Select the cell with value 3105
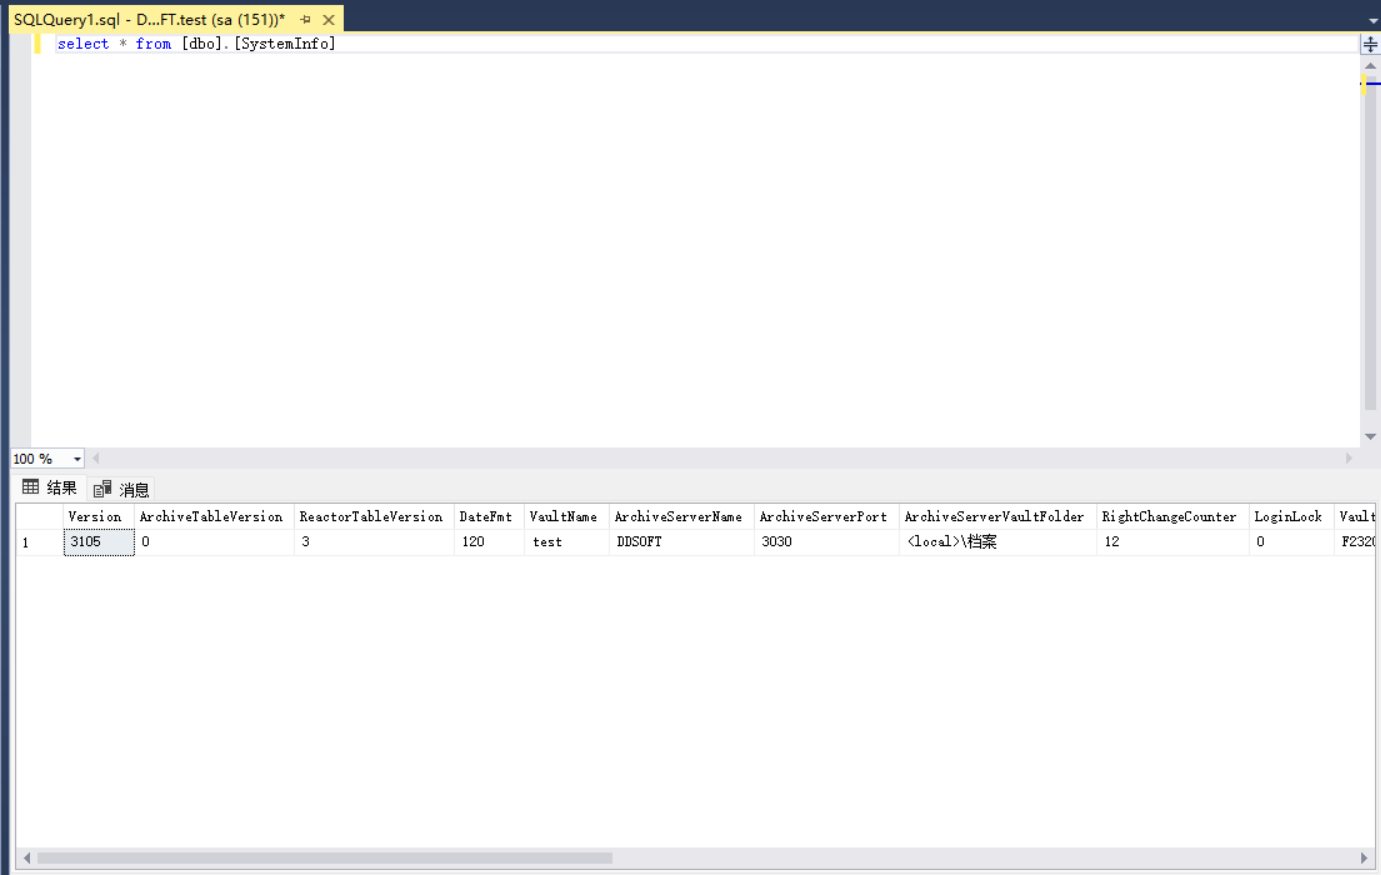 (x=99, y=542)
